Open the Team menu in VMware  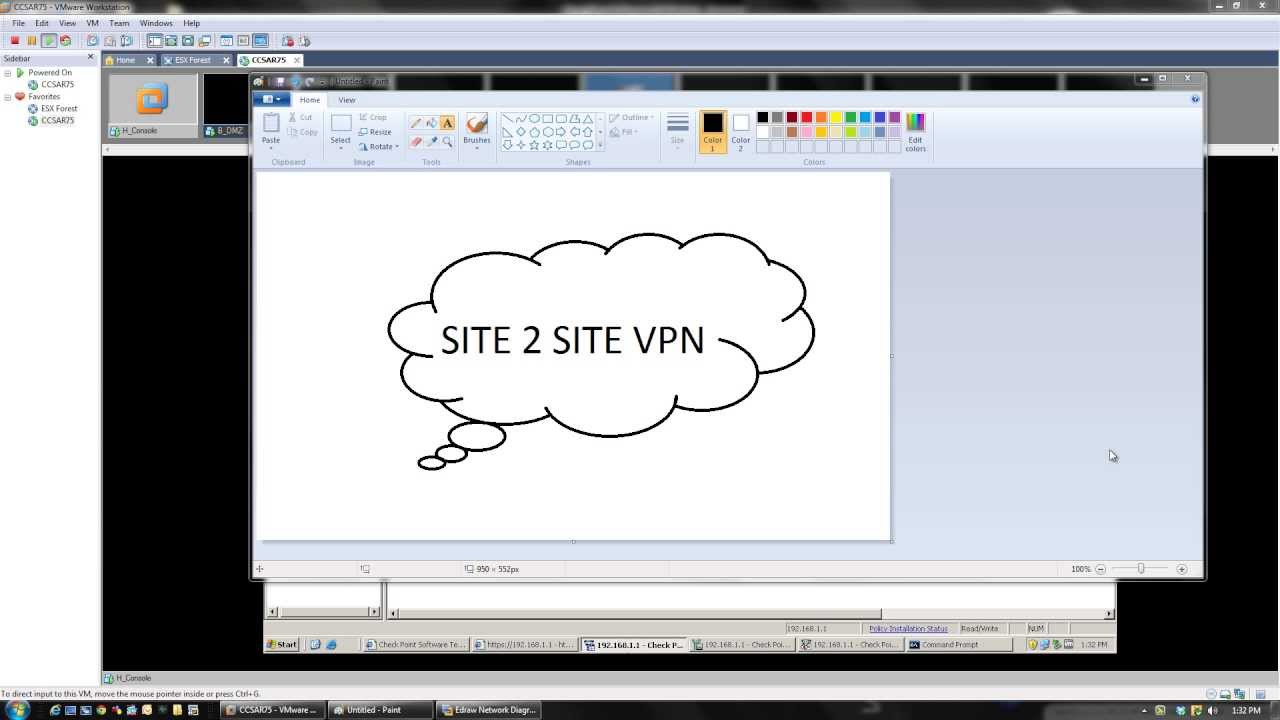[x=119, y=23]
